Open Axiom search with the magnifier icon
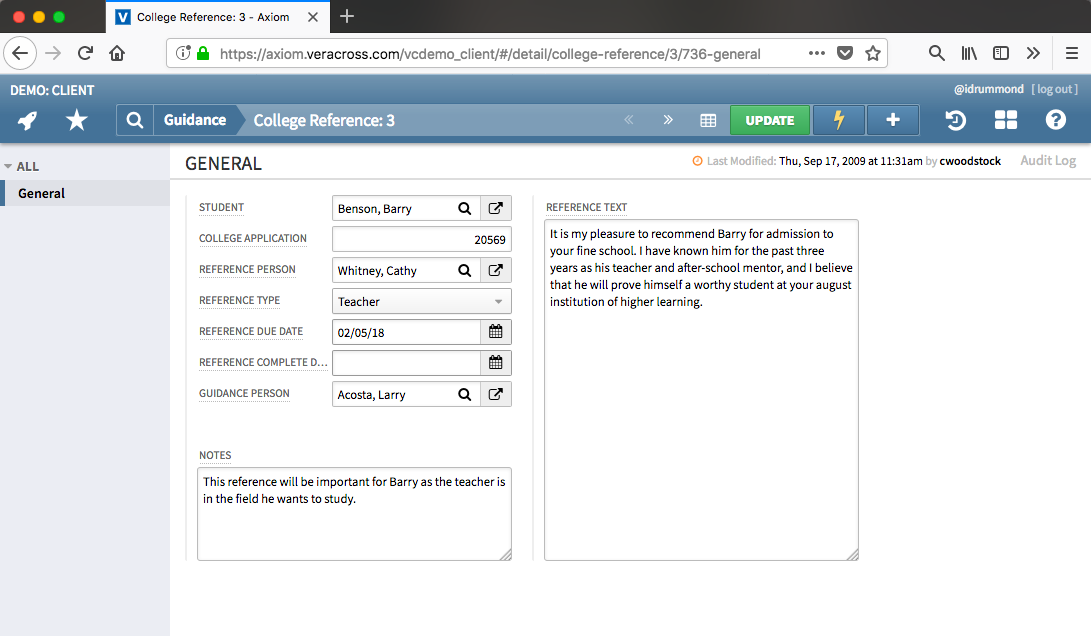Screen dimensions: 1091x636 coord(134,120)
